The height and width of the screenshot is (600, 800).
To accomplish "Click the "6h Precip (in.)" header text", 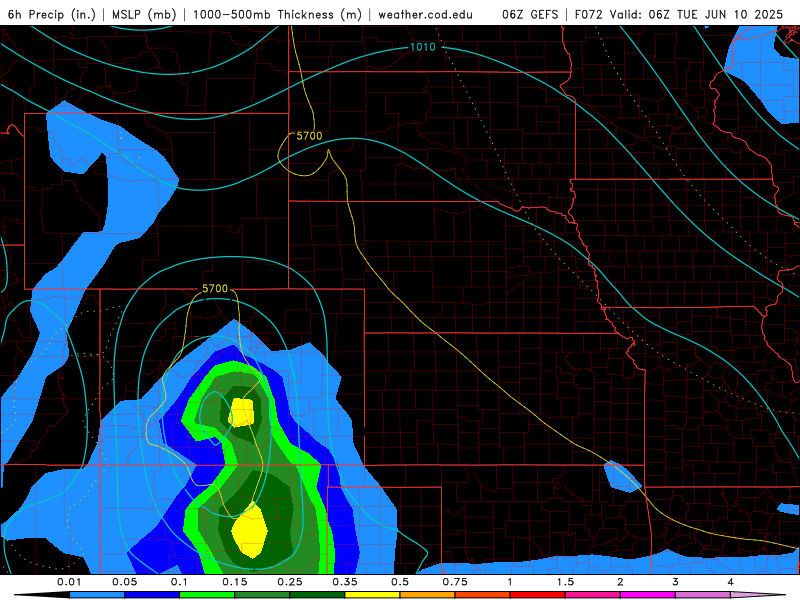I will [52, 14].
